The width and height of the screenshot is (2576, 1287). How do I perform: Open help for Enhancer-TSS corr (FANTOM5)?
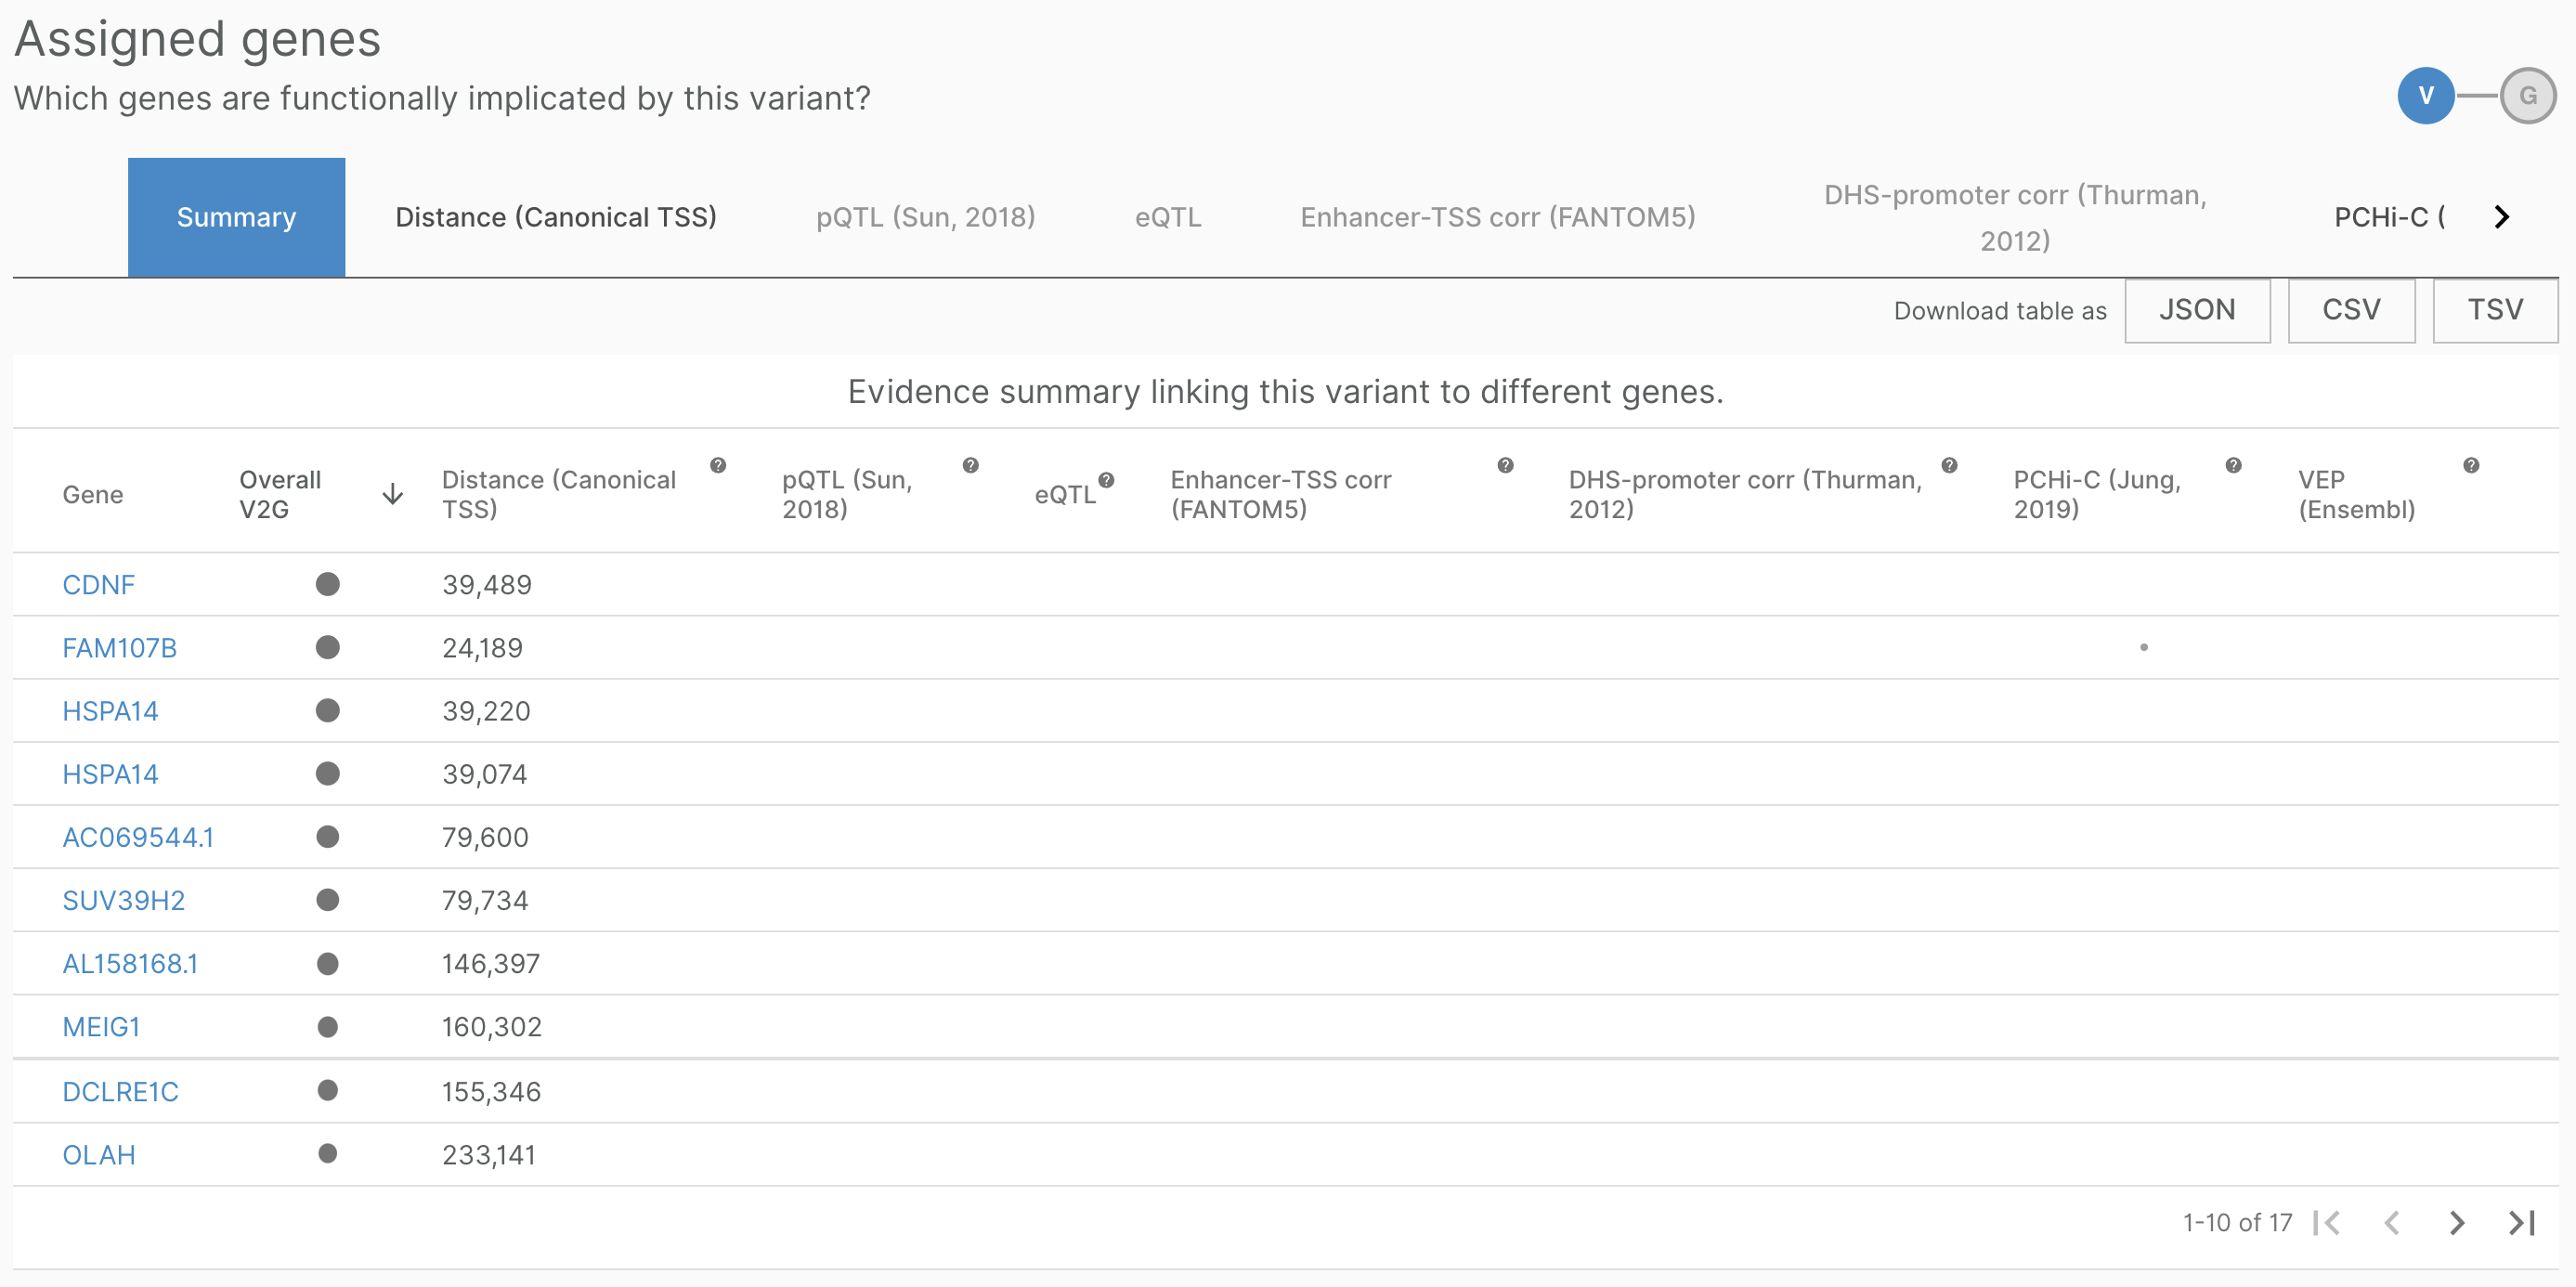click(1505, 464)
